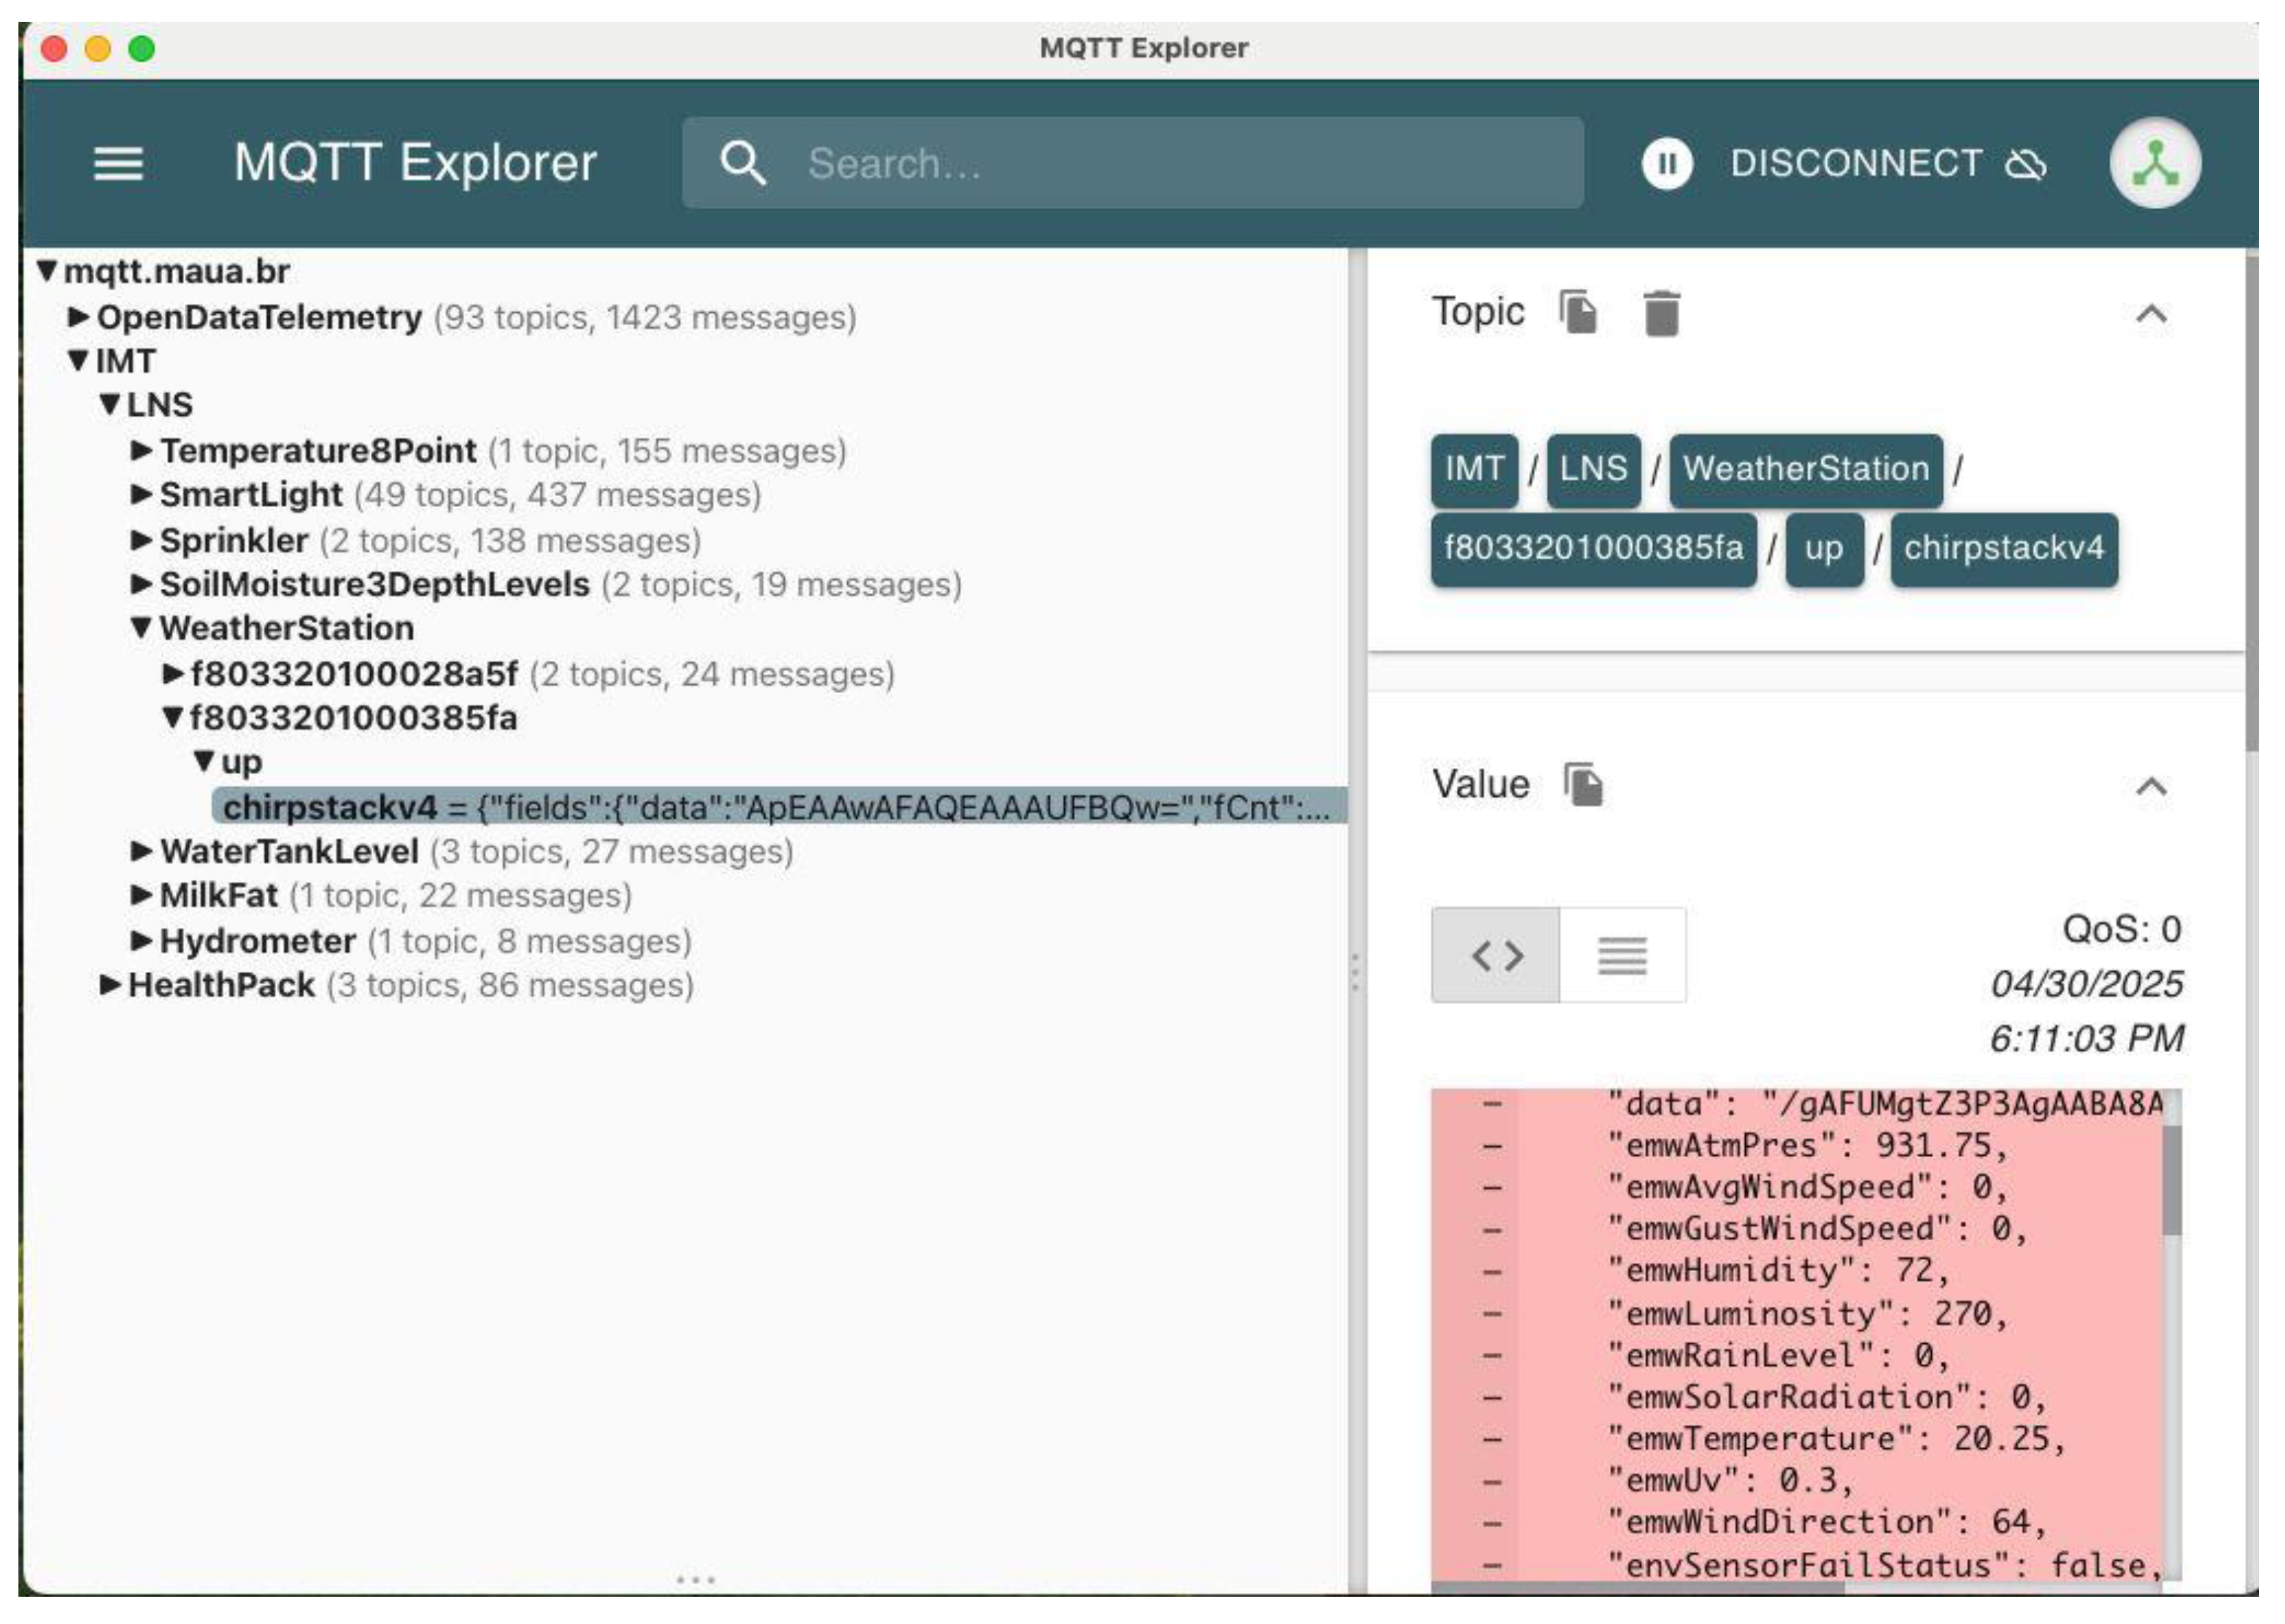Collapse the LNS tree triangle
The width and height of the screenshot is (2285, 1624).
point(110,405)
